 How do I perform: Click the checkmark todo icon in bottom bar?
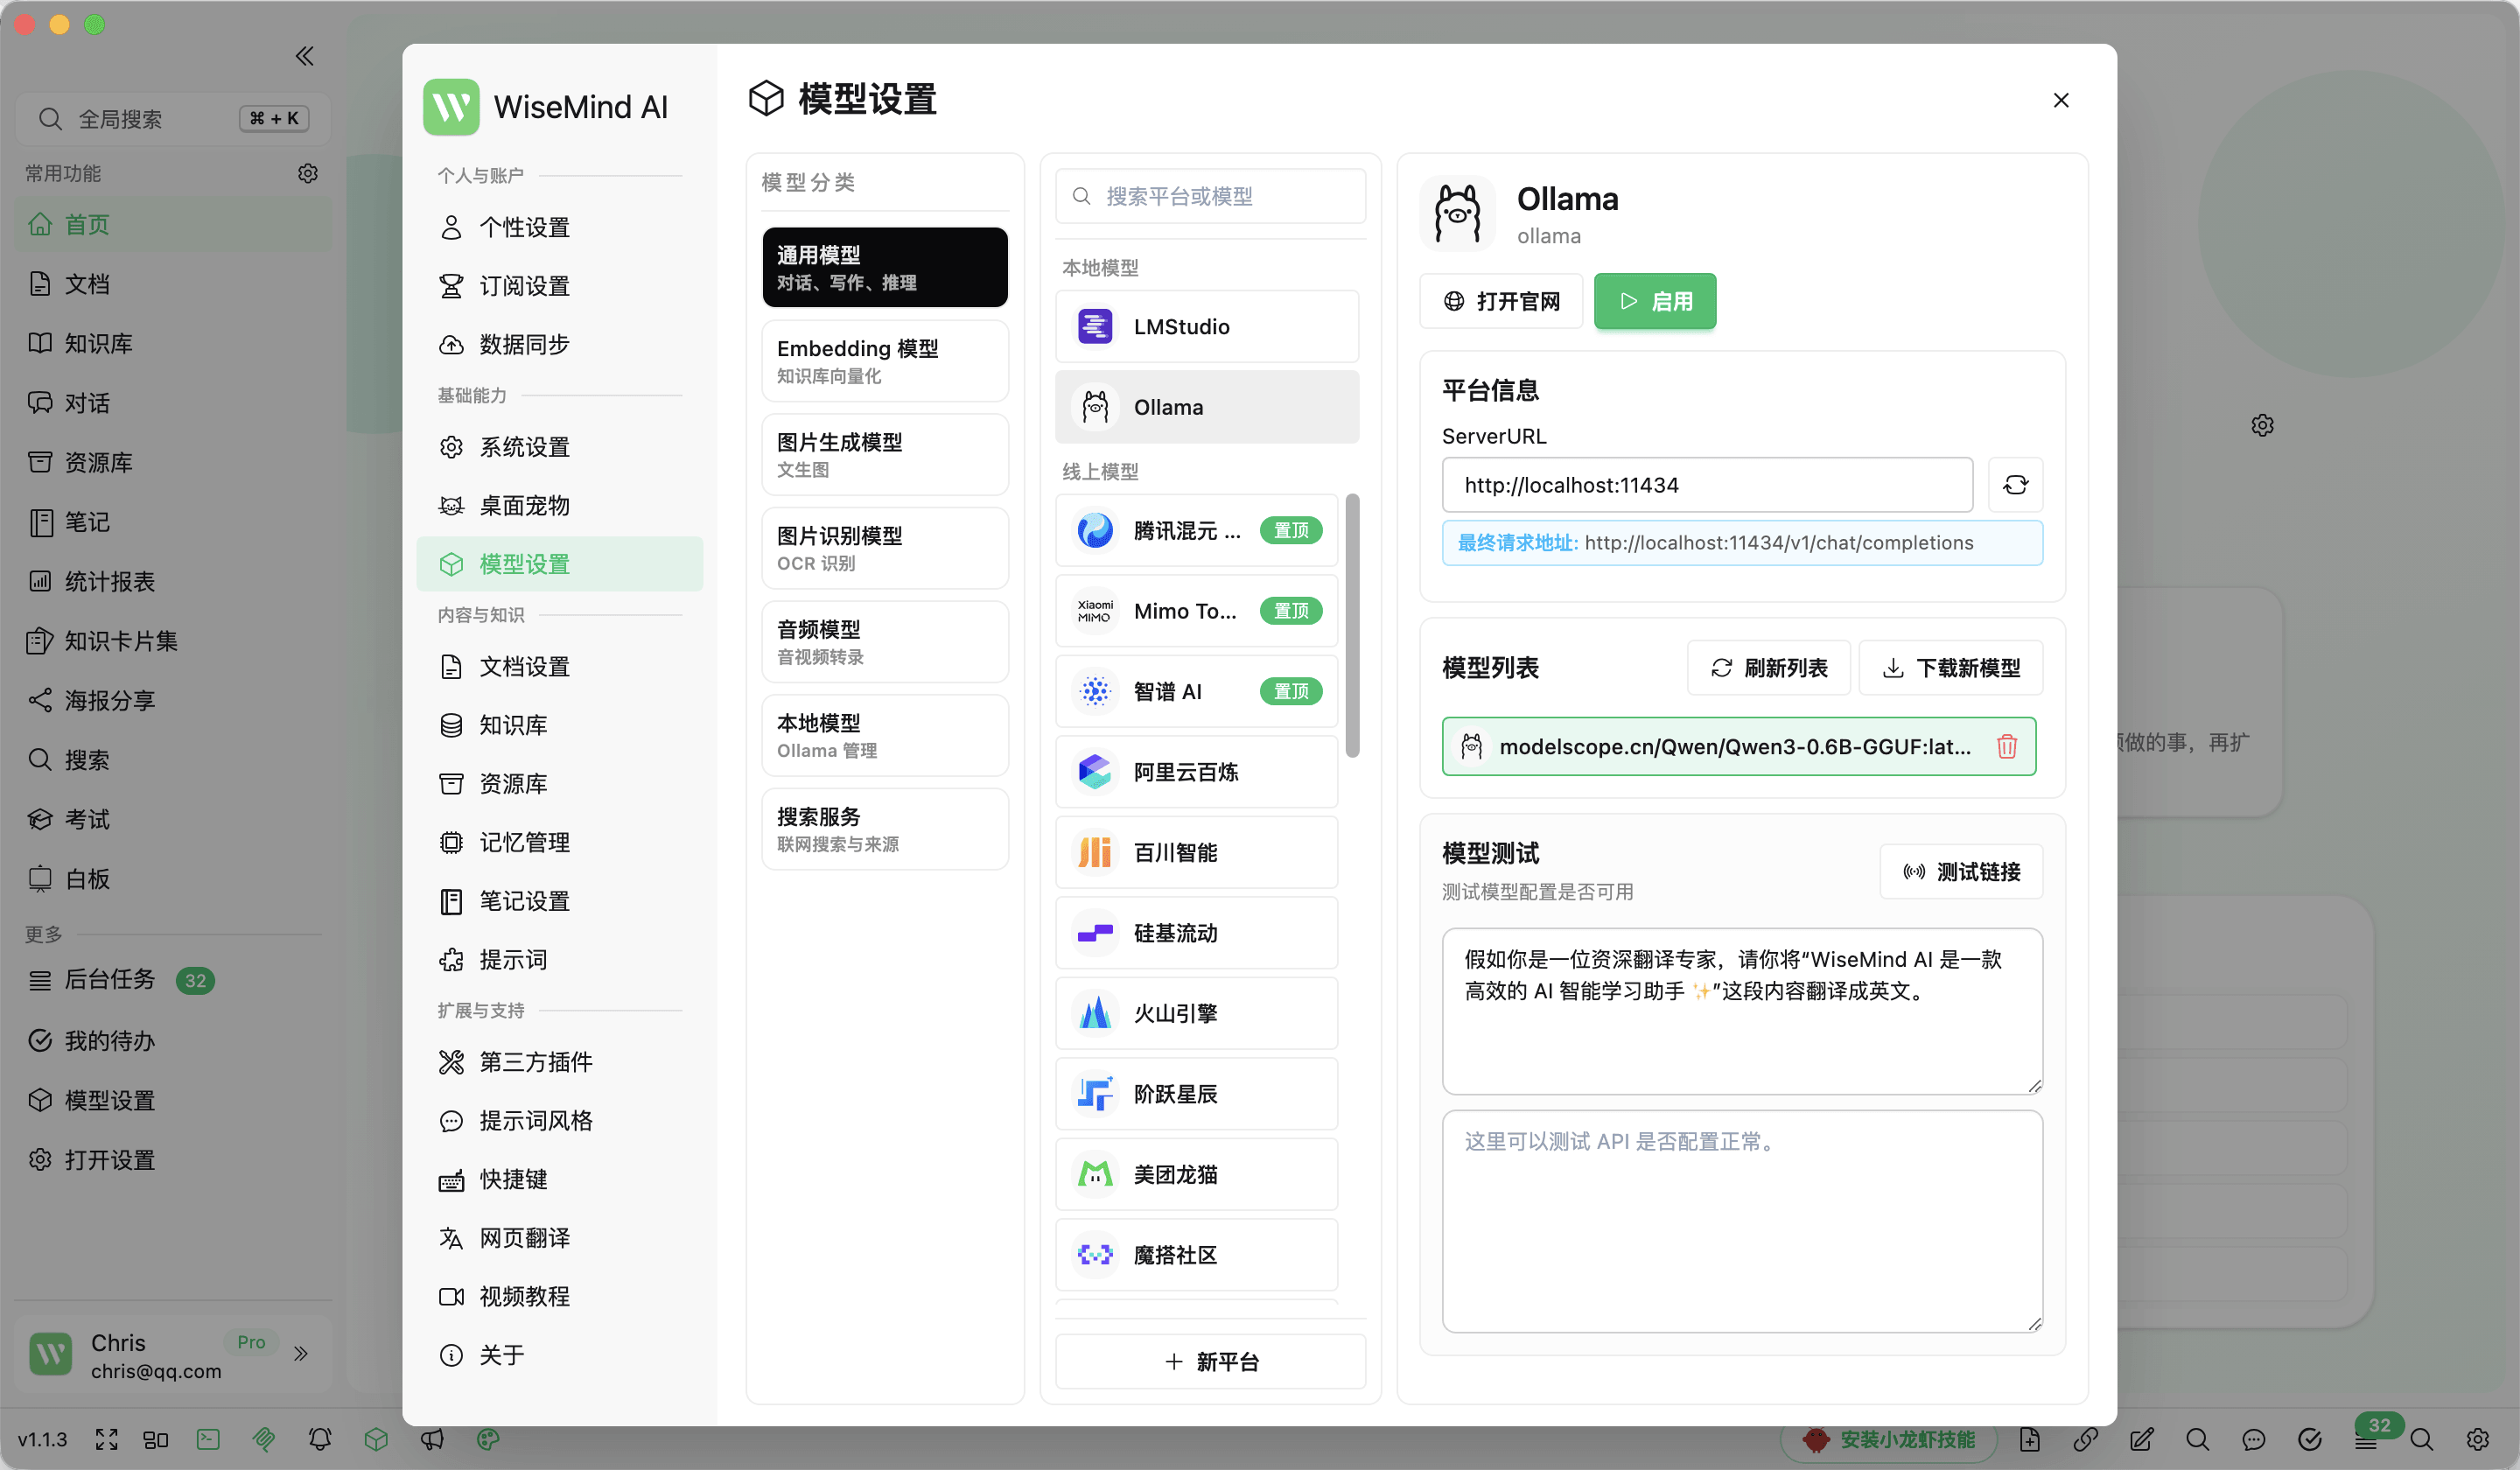(x=2309, y=1439)
